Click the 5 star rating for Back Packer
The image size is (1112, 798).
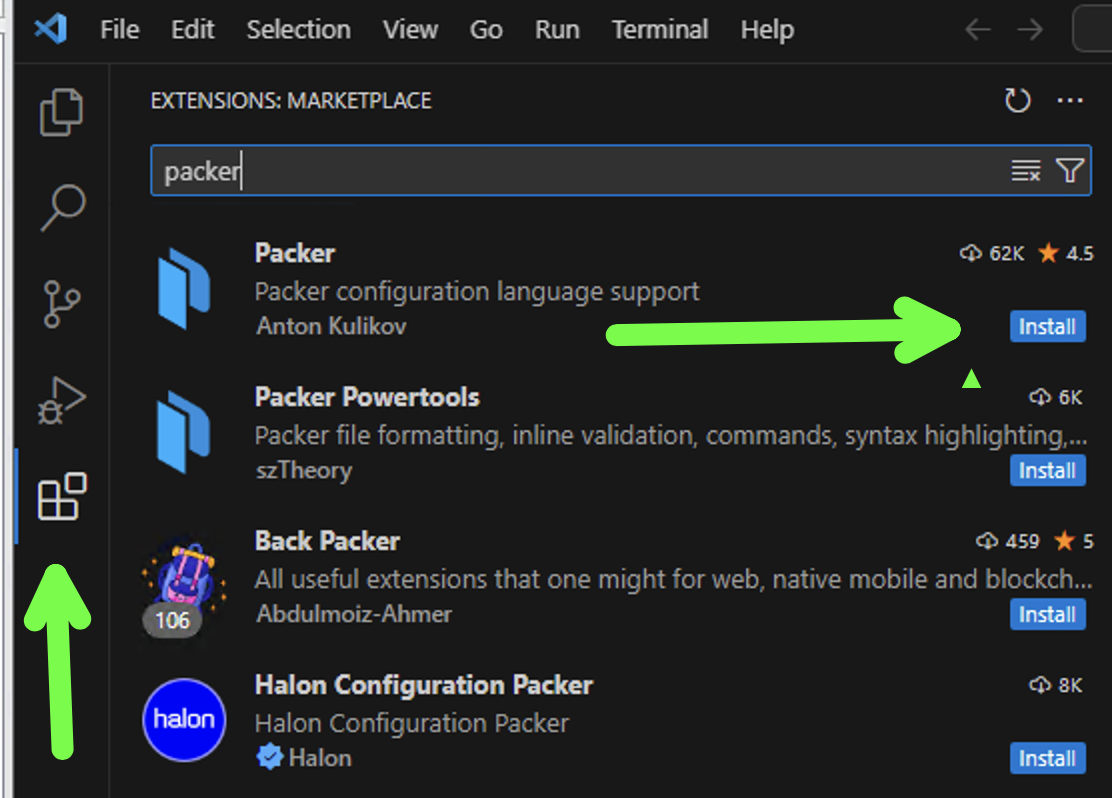point(1074,541)
